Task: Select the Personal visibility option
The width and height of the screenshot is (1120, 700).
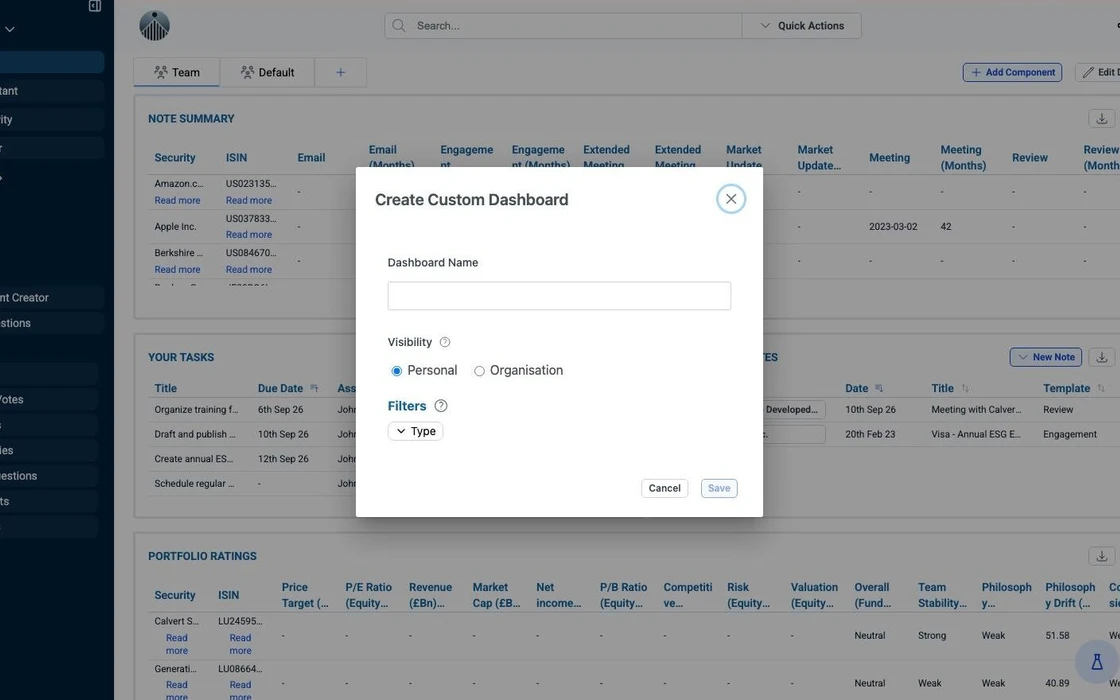Action: pos(396,371)
